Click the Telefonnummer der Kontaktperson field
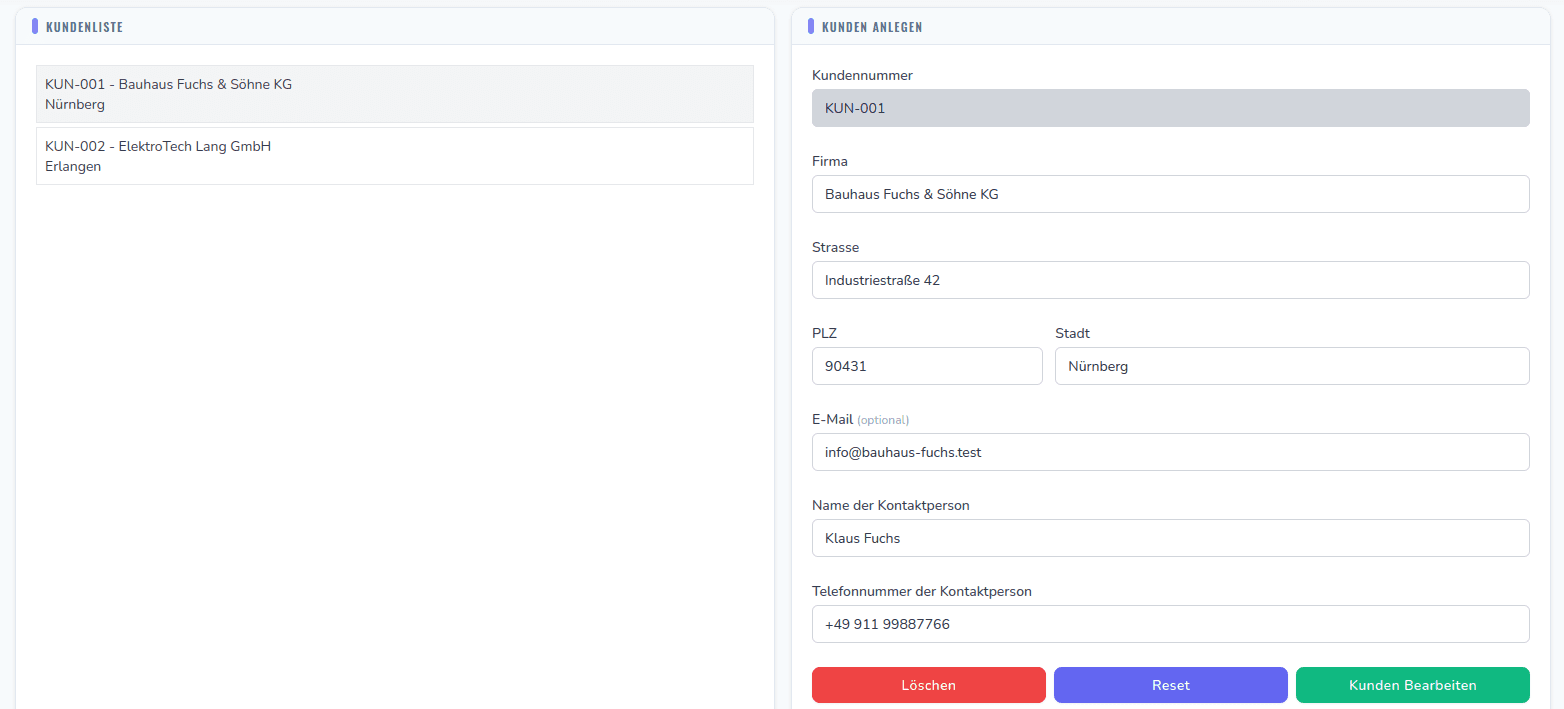1564x709 pixels. tap(1170, 624)
